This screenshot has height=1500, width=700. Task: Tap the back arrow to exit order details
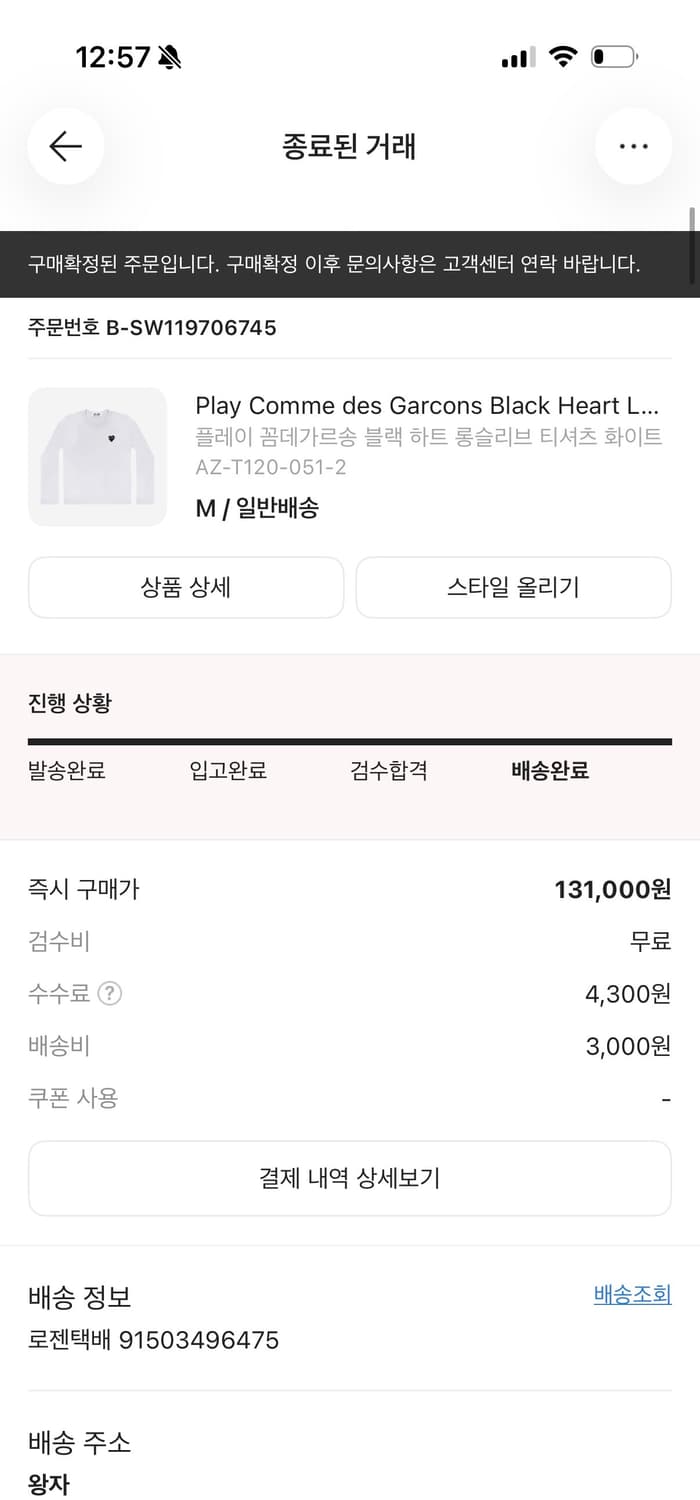[x=64, y=146]
